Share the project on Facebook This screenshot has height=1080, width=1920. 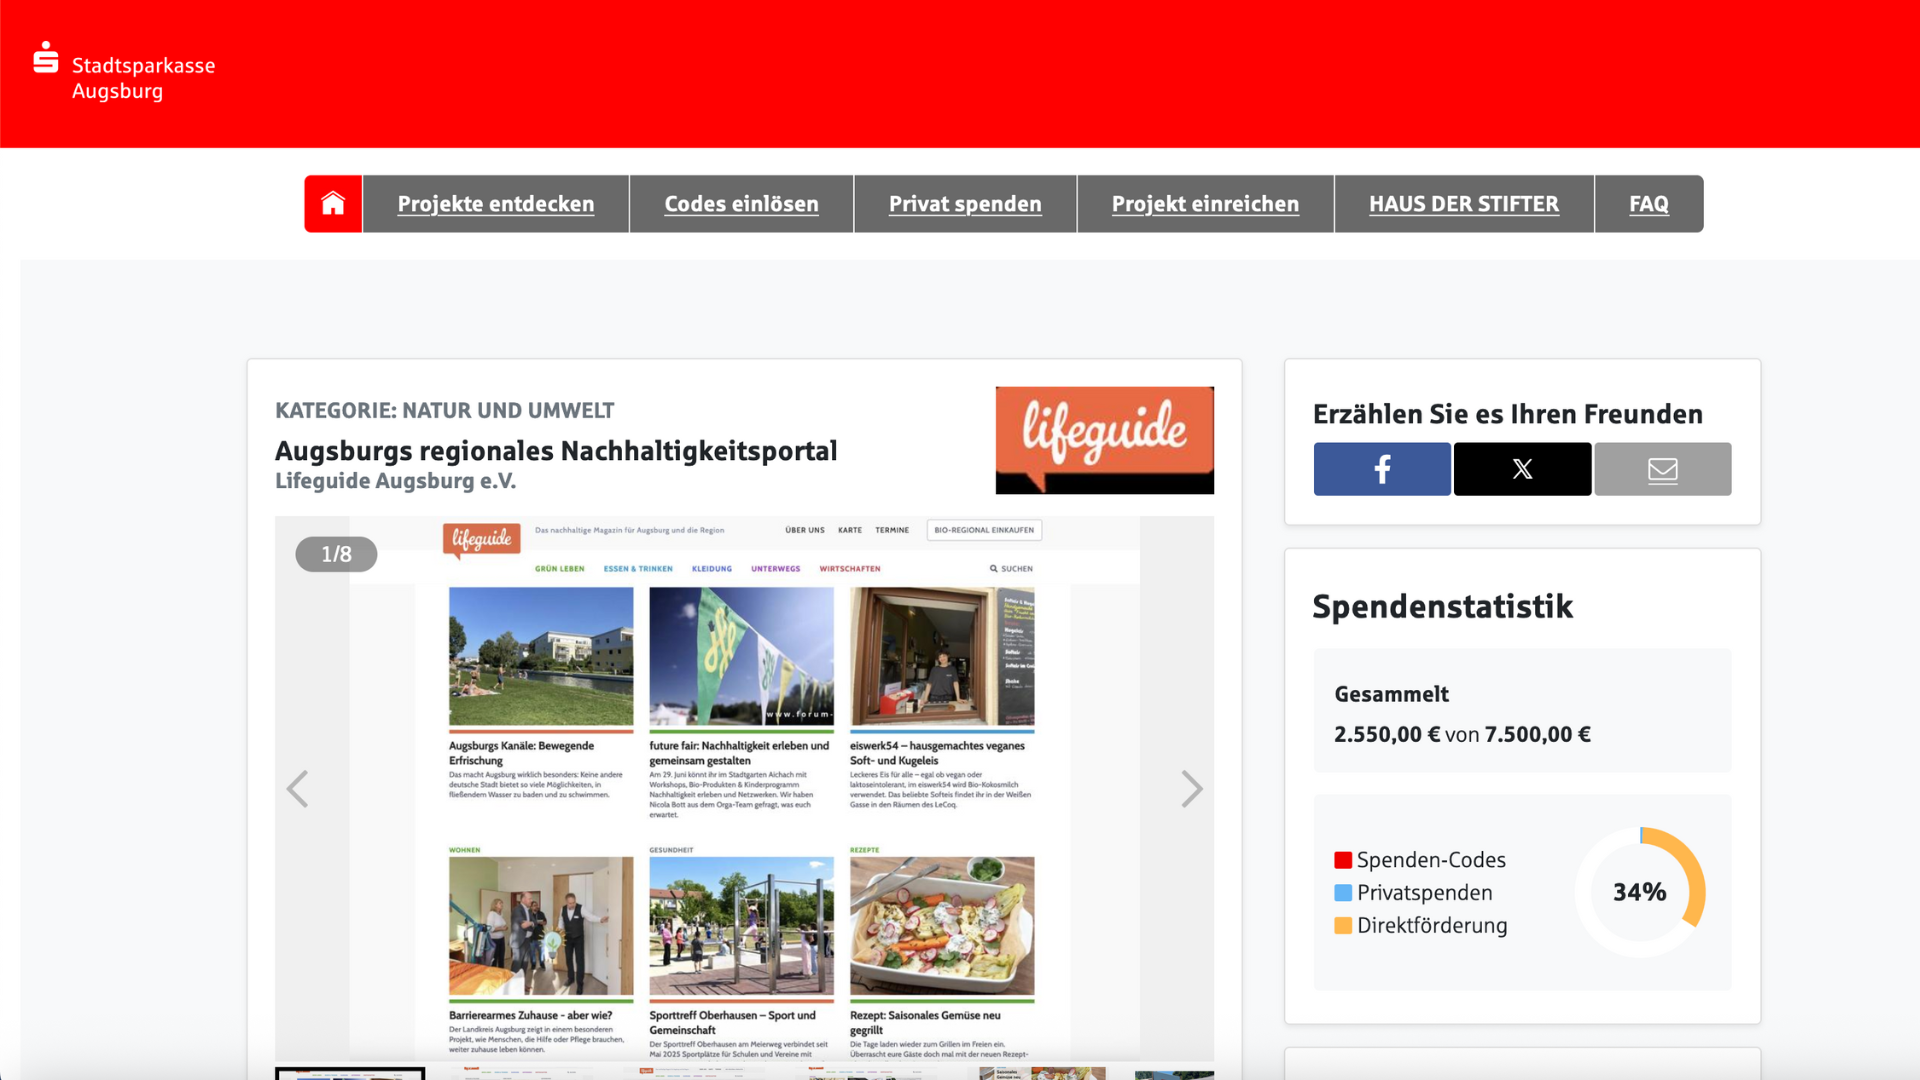point(1382,469)
